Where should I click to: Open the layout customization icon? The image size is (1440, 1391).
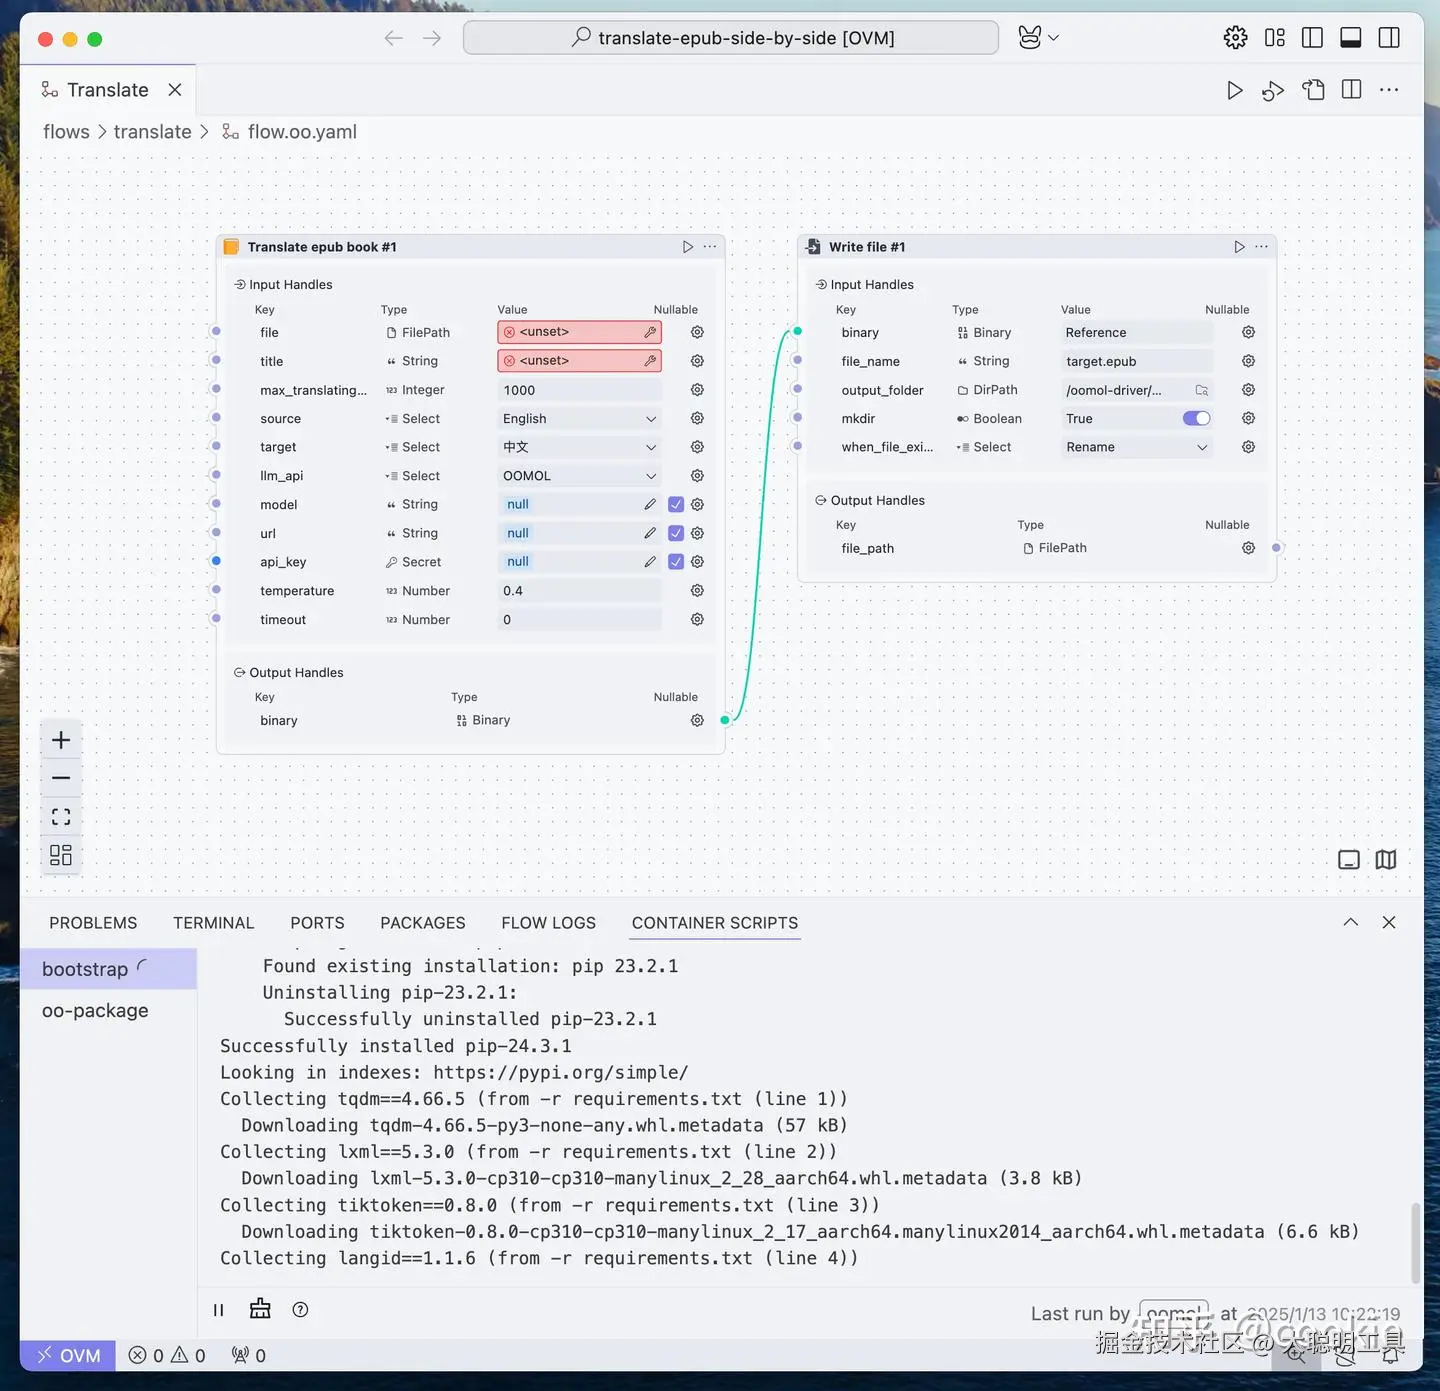(1275, 38)
